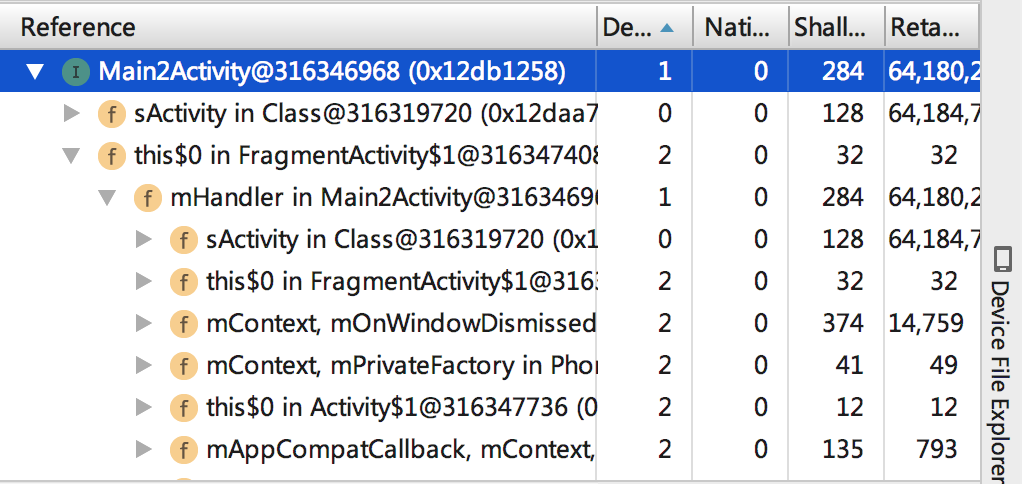Open the Device File Explorer side tab
1022x484 pixels.
point(1002,365)
